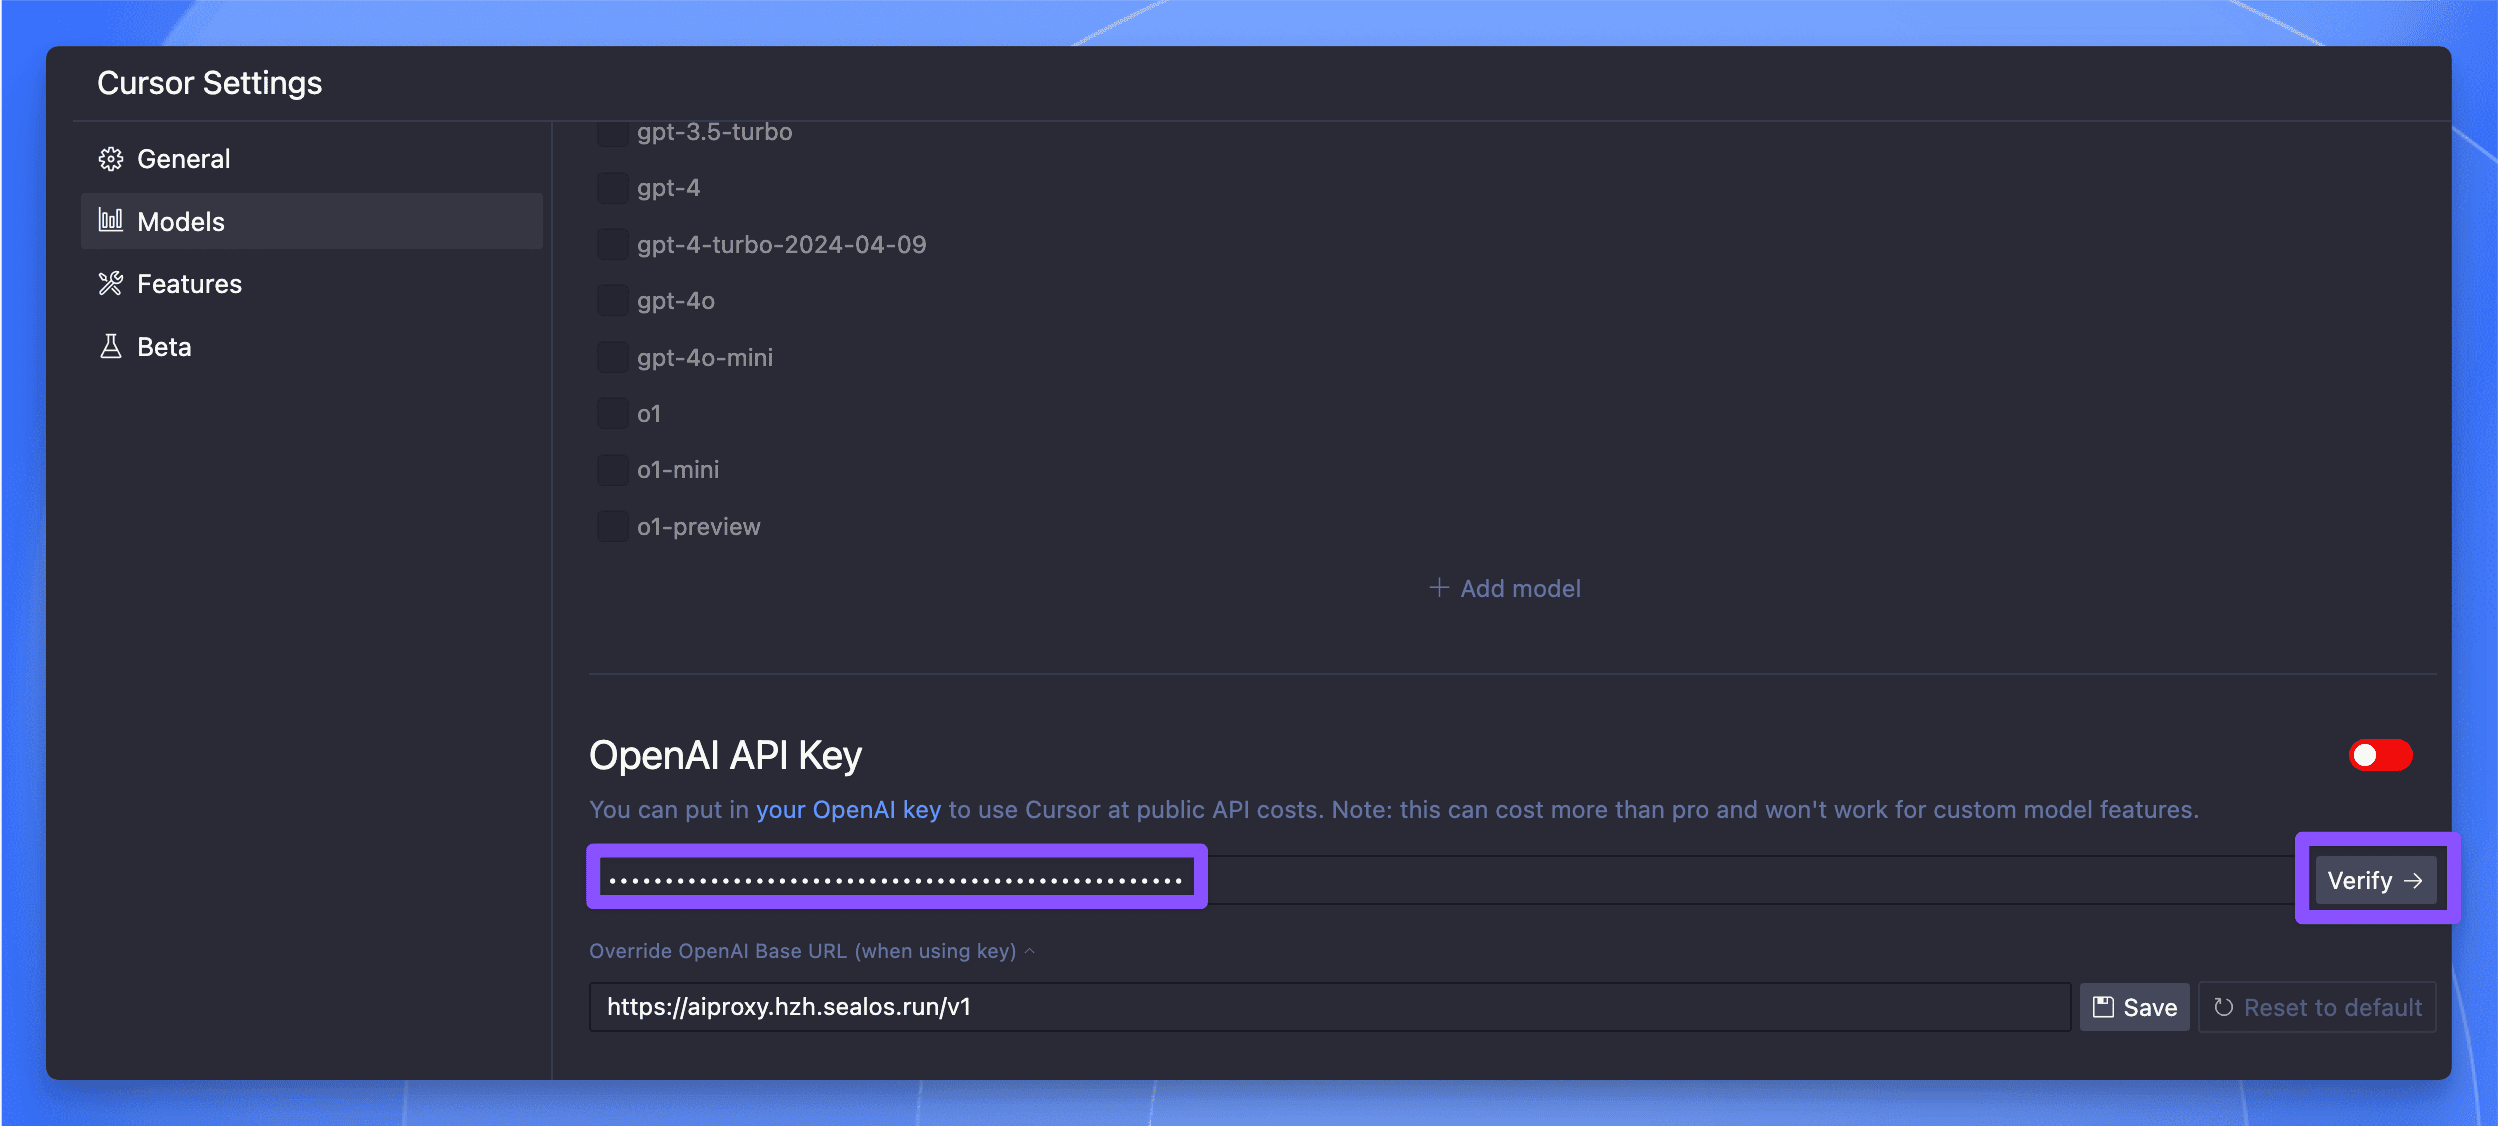The height and width of the screenshot is (1126, 2498).
Task: Click the arrow icon on Verify
Action: click(x=2413, y=880)
